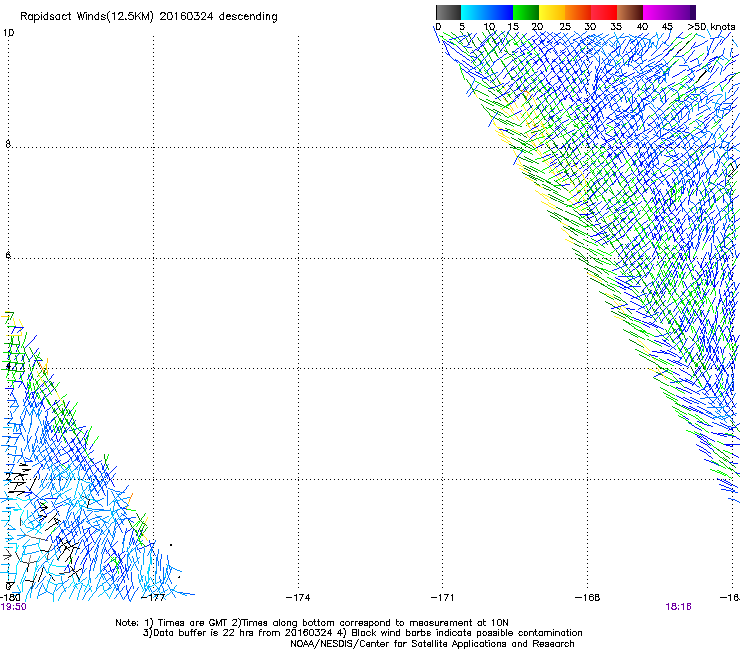Click the 'Rapidscat Winds(12.5KM) 20160324 descending' title

[x=149, y=17]
